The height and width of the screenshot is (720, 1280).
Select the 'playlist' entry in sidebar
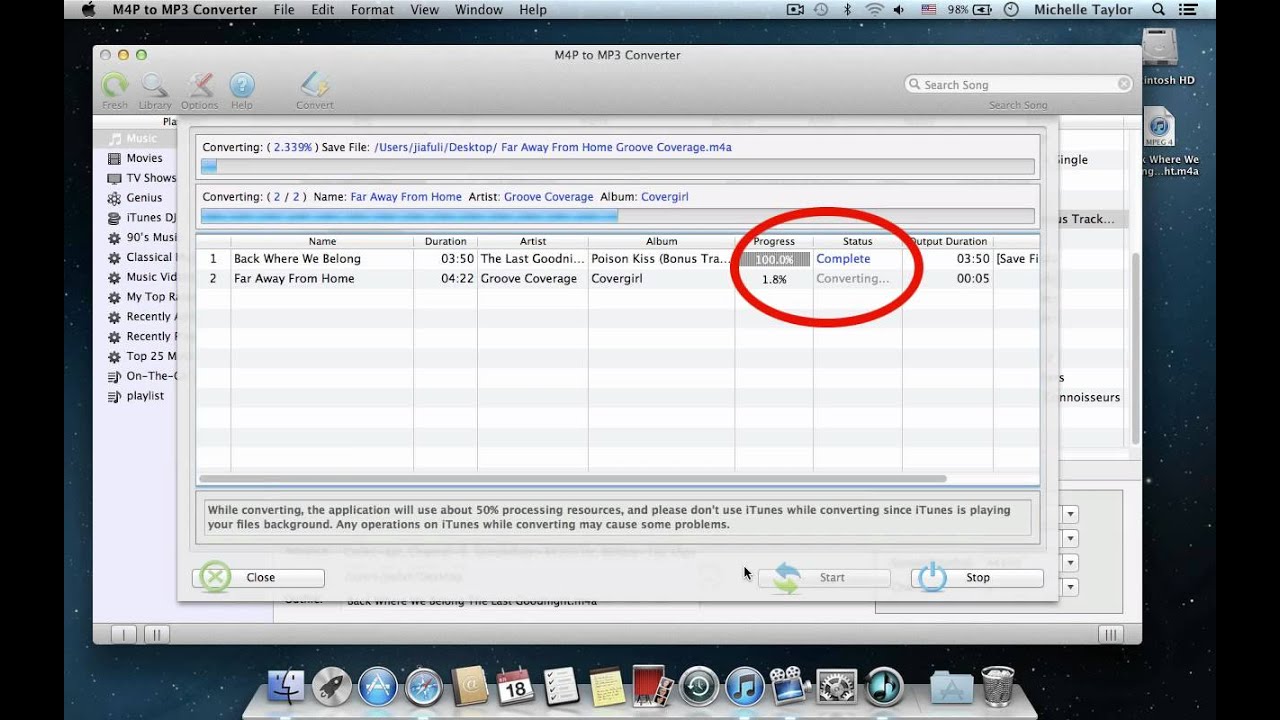tap(135, 396)
